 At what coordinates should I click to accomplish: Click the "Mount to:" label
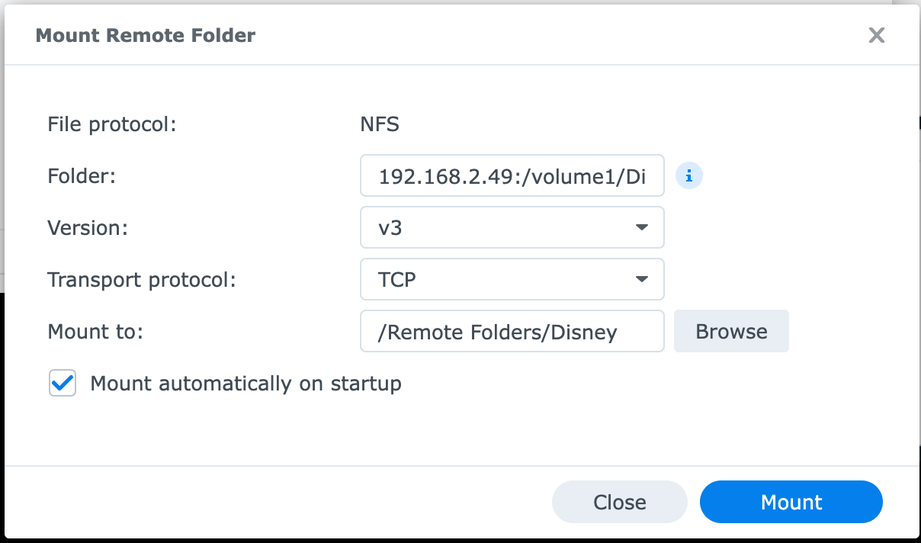pyautogui.click(x=95, y=332)
